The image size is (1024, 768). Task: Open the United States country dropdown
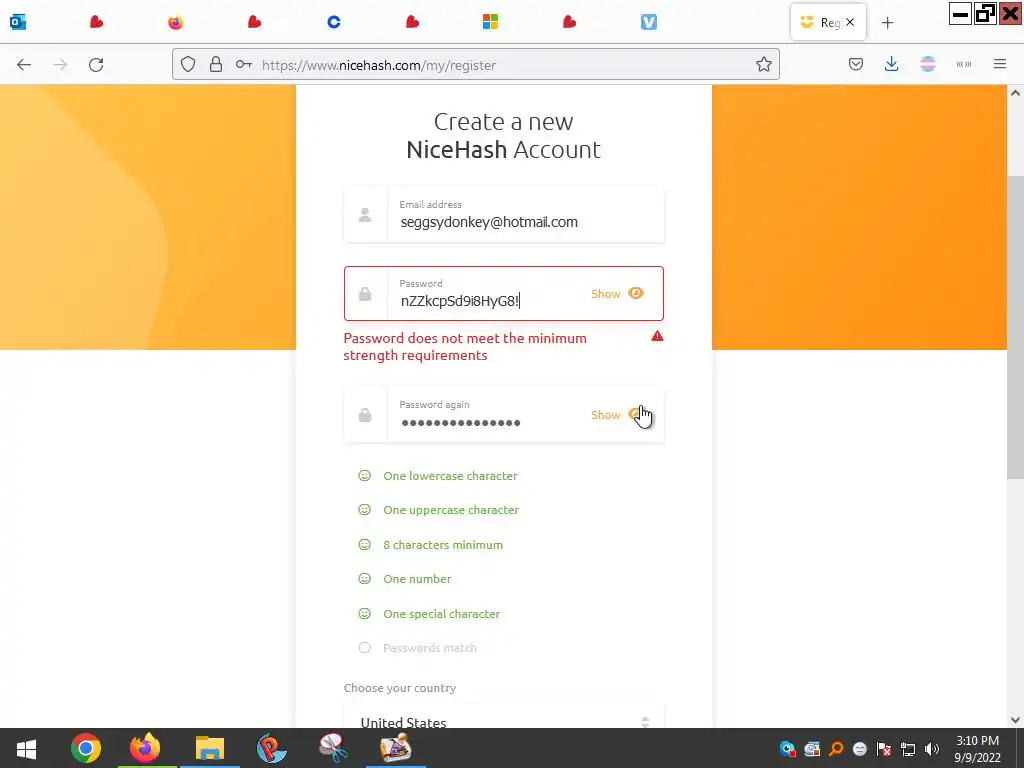(504, 716)
